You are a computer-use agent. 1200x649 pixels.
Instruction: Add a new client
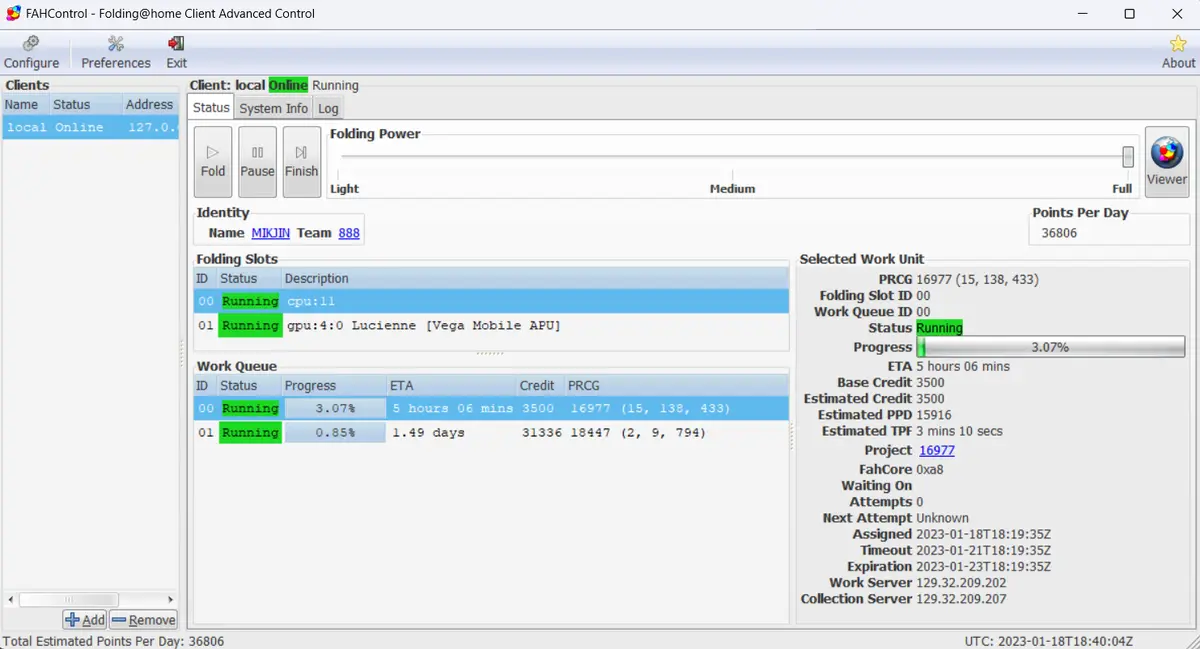pyautogui.click(x=85, y=620)
